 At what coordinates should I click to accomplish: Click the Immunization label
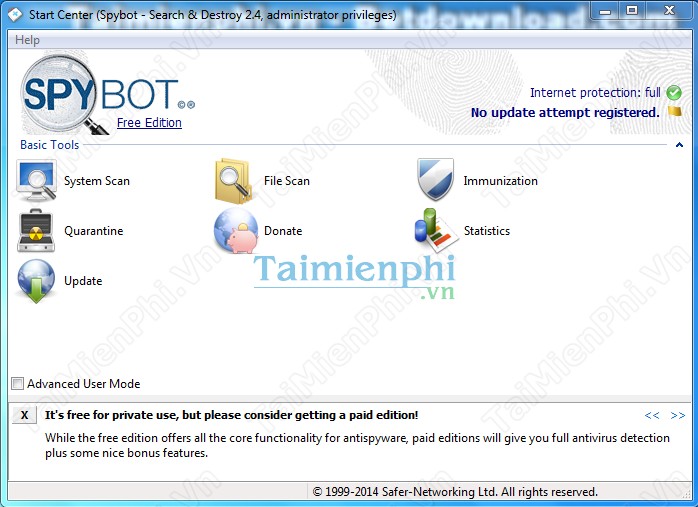pyautogui.click(x=500, y=181)
